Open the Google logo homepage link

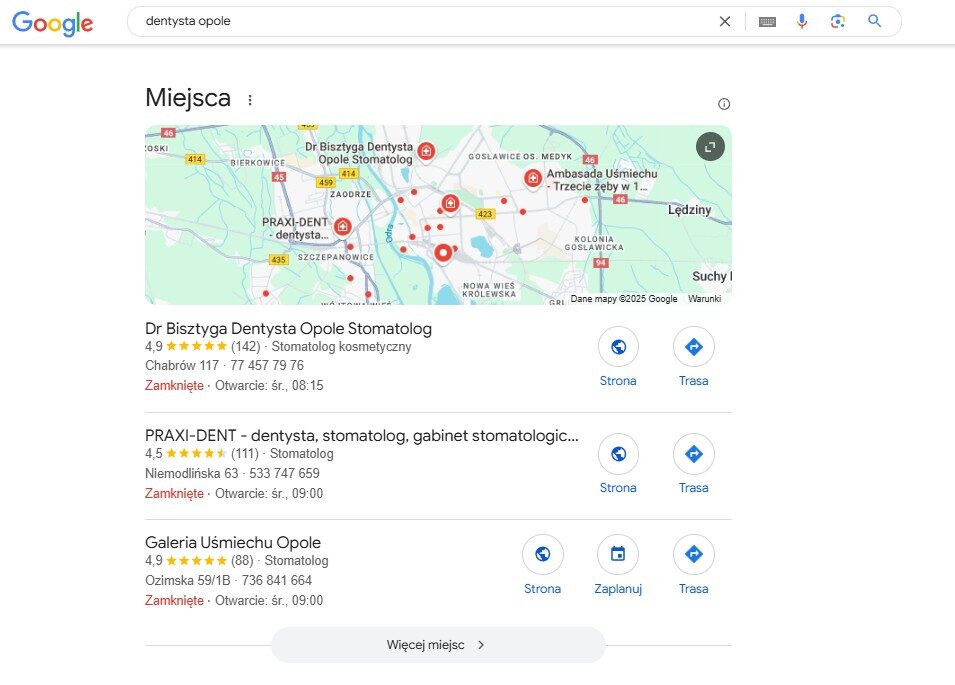[x=52, y=23]
